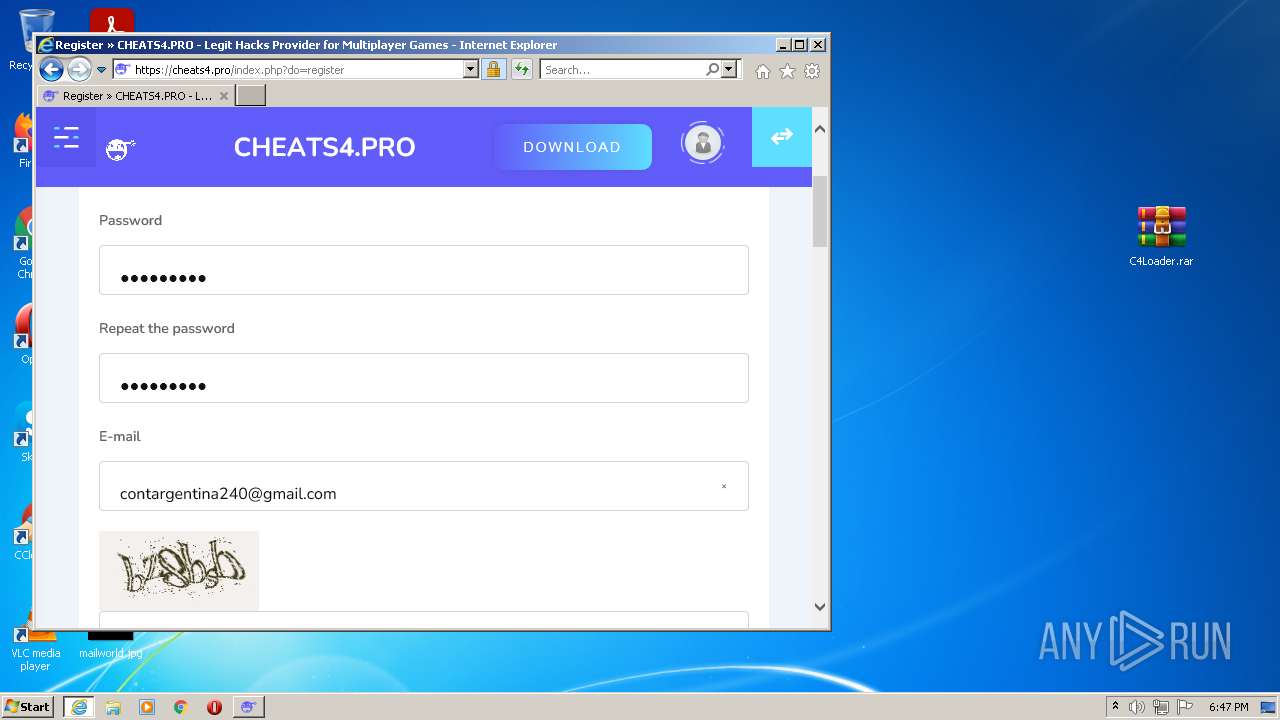Expand the address bar dropdown arrow

471,69
